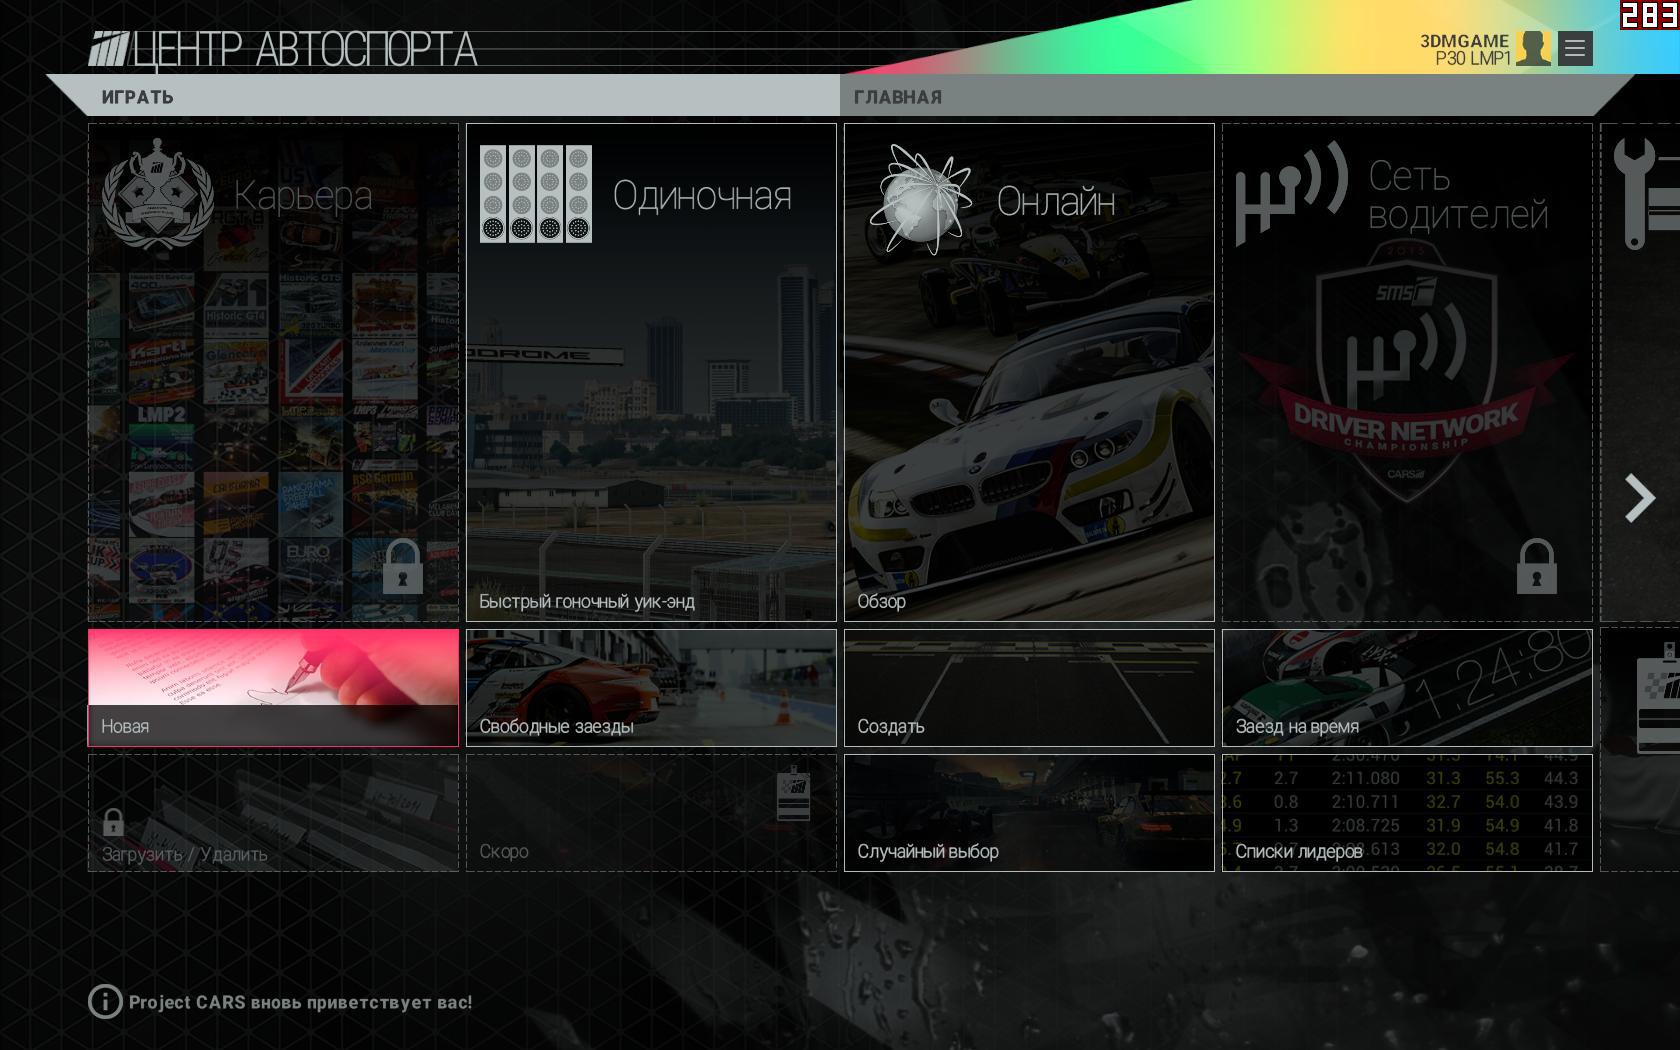Viewport: 1680px width, 1050px height.
Task: Click the 3DMGAME profile avatar icon
Action: [x=1533, y=48]
